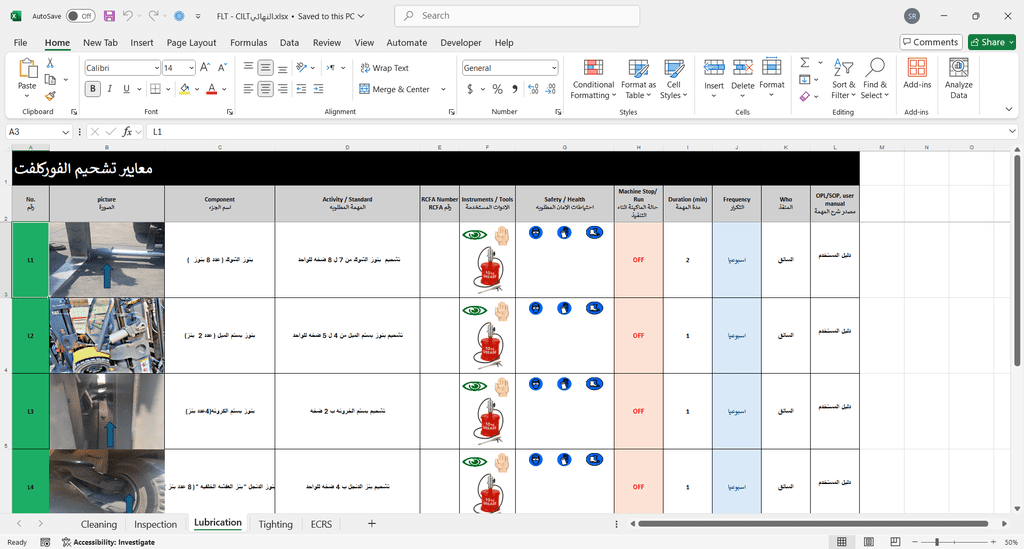Toggle Bold formatting button

pyautogui.click(x=93, y=89)
